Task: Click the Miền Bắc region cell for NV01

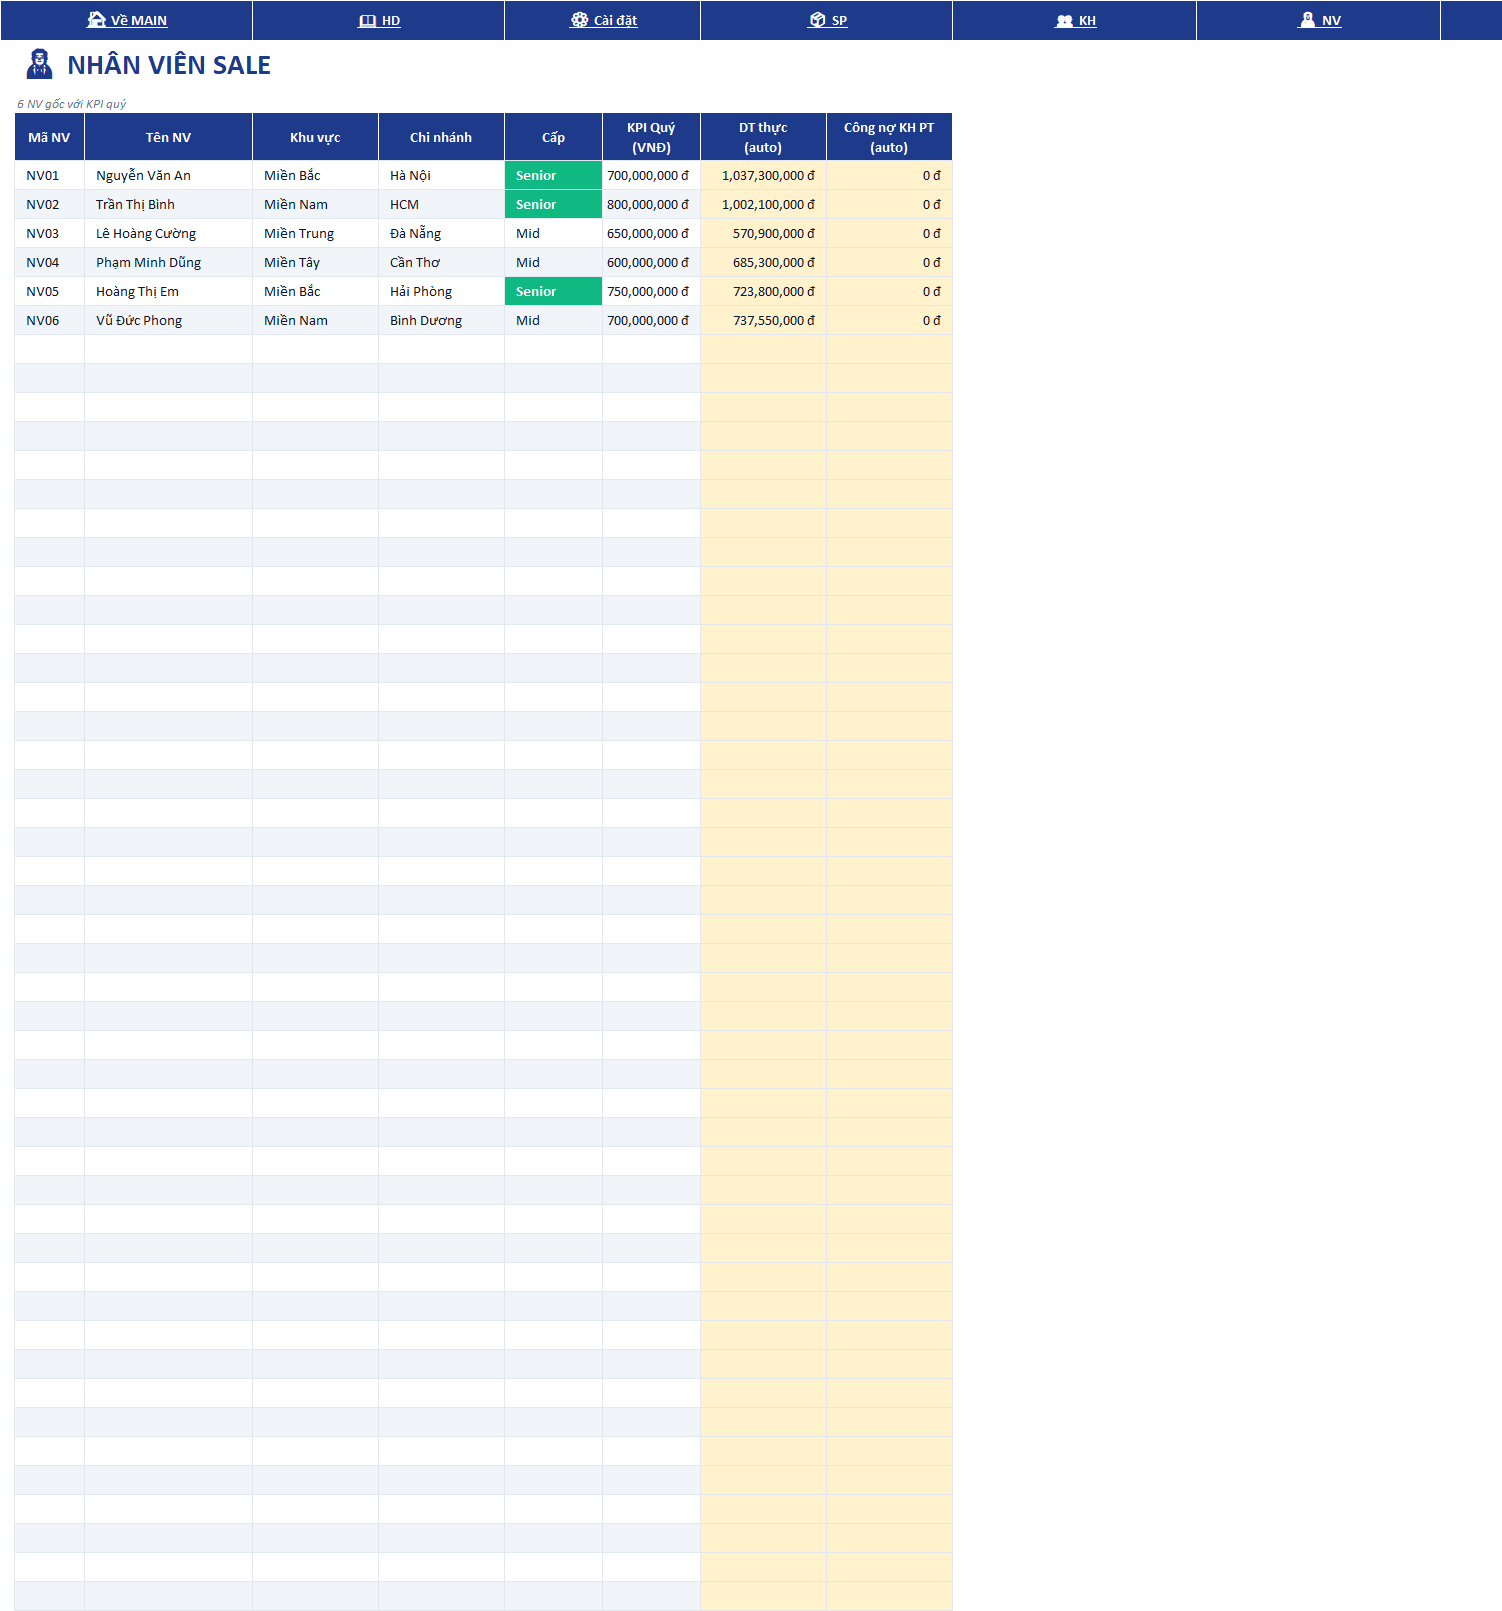Action: tap(315, 175)
